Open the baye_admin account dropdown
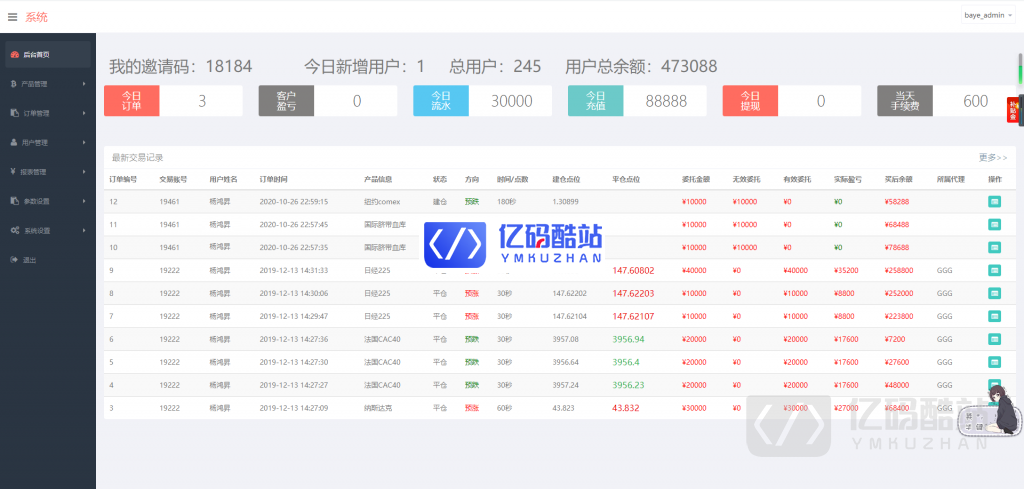 [x=988, y=14]
